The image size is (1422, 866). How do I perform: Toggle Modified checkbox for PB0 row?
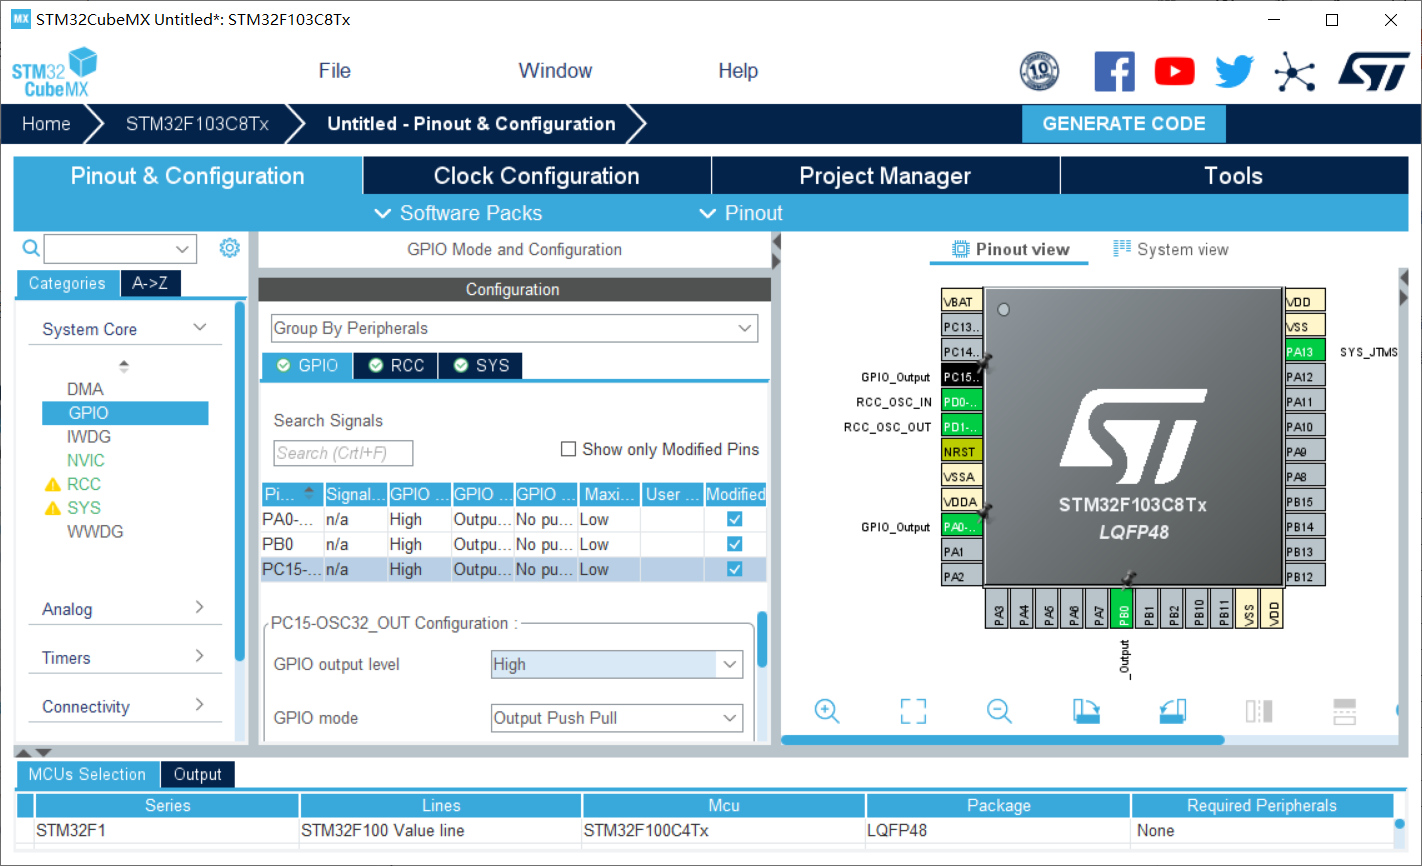[735, 544]
